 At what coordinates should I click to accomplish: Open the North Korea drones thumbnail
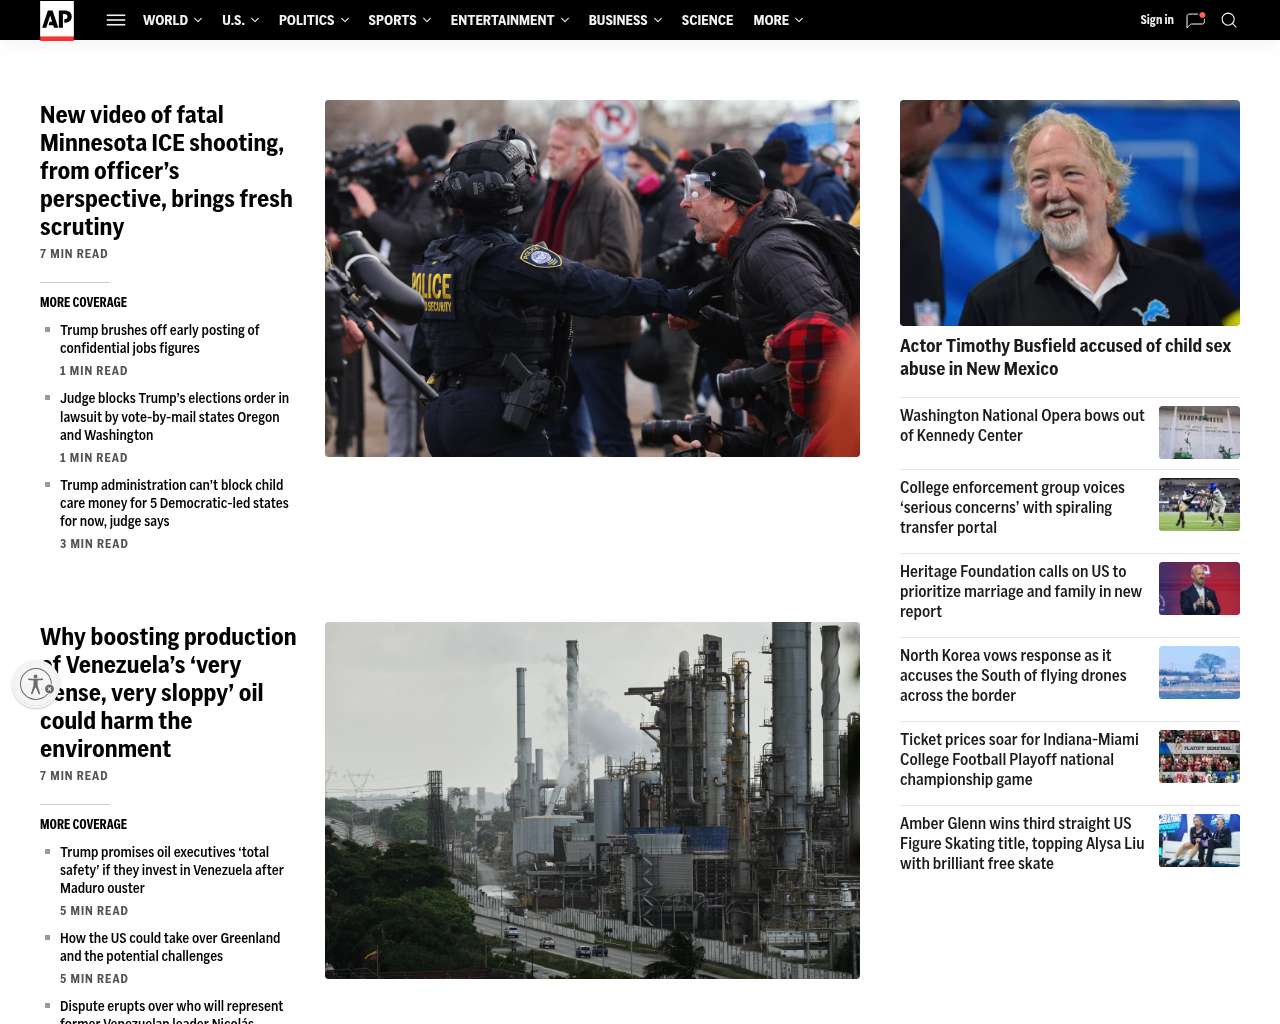click(x=1199, y=672)
